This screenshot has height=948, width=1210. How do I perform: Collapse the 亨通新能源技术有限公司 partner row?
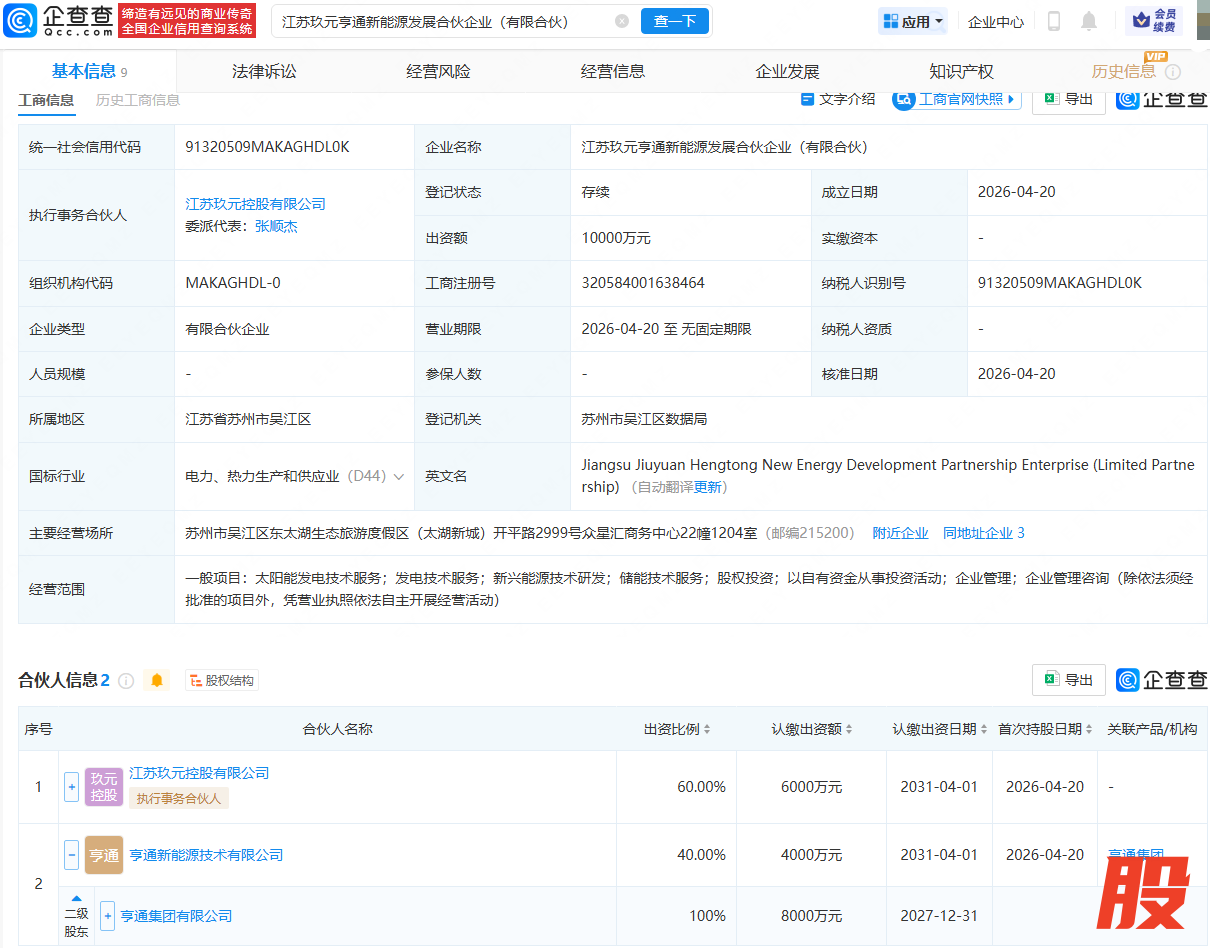click(71, 855)
